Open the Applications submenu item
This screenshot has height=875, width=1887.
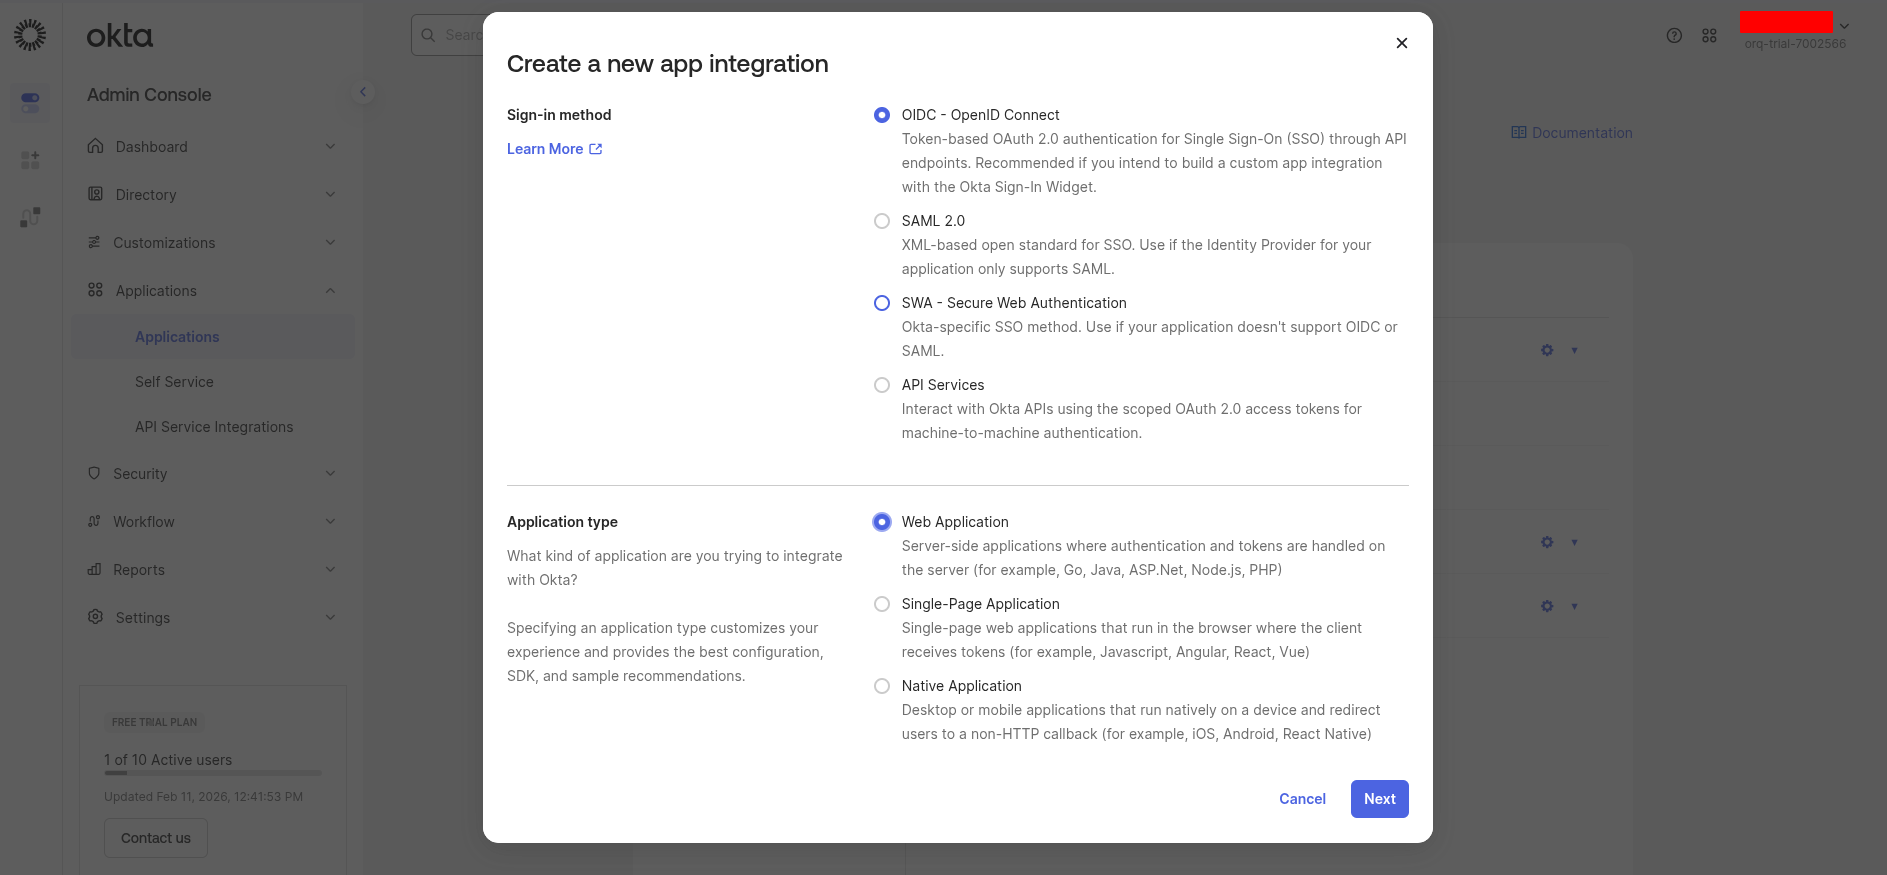[213, 337]
